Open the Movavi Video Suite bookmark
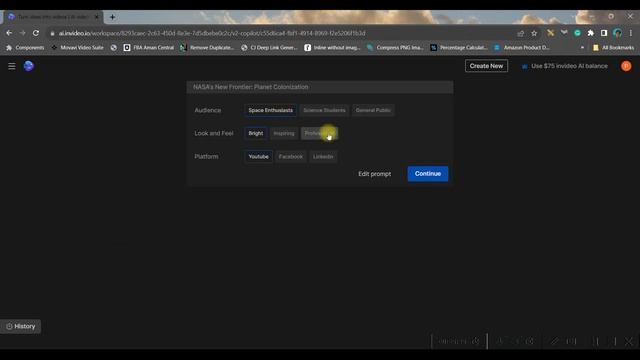 pyautogui.click(x=77, y=48)
